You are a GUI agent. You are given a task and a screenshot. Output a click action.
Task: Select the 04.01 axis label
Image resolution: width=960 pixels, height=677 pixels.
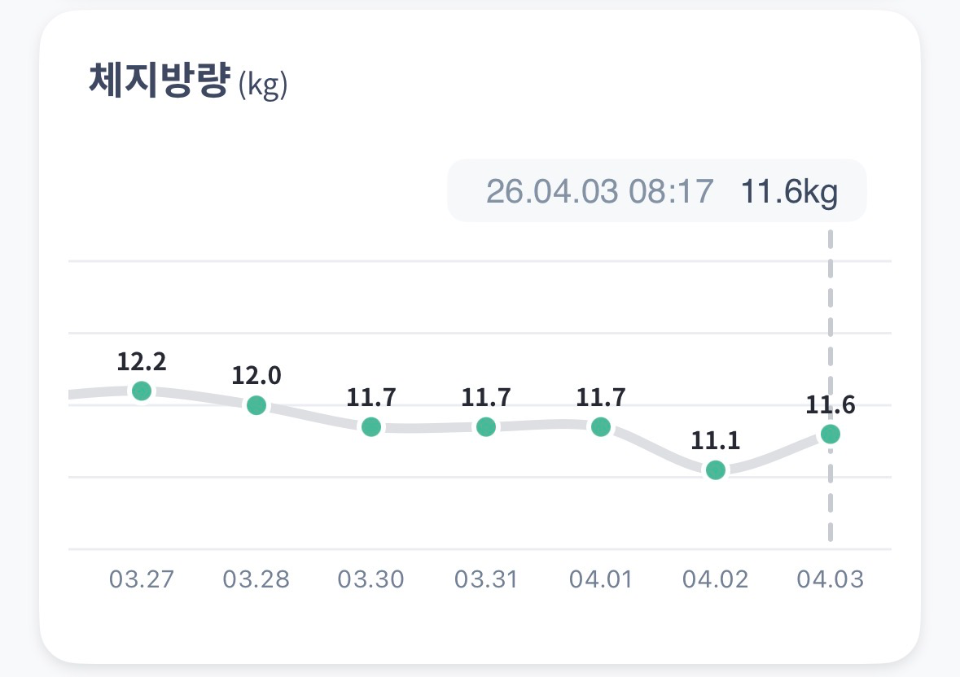point(600,580)
